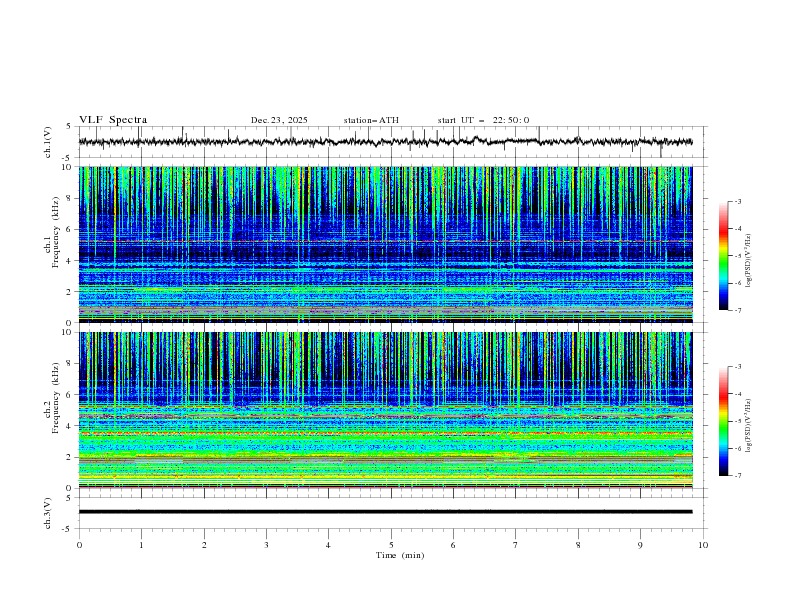Select the 8 minute mark on time axis
The width and height of the screenshot is (792, 612).
[x=578, y=544]
